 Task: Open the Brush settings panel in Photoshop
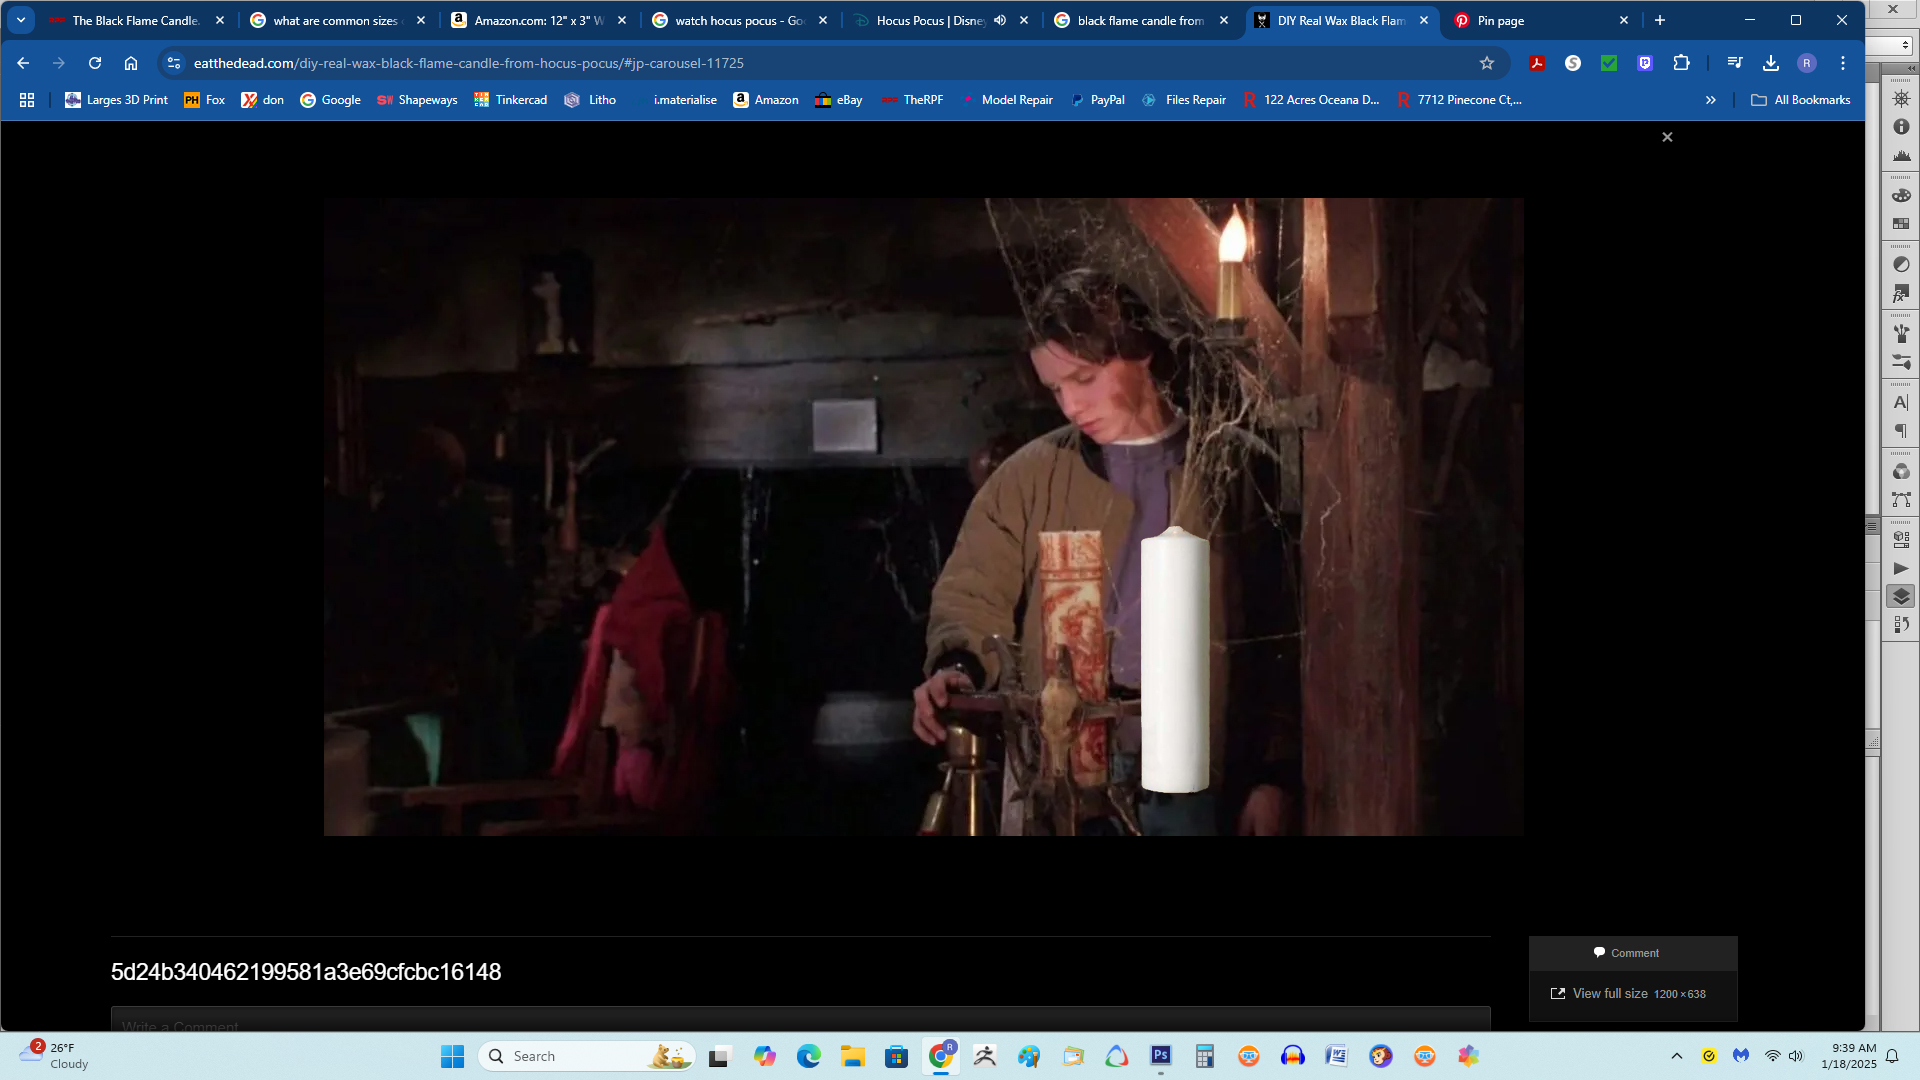(1901, 362)
